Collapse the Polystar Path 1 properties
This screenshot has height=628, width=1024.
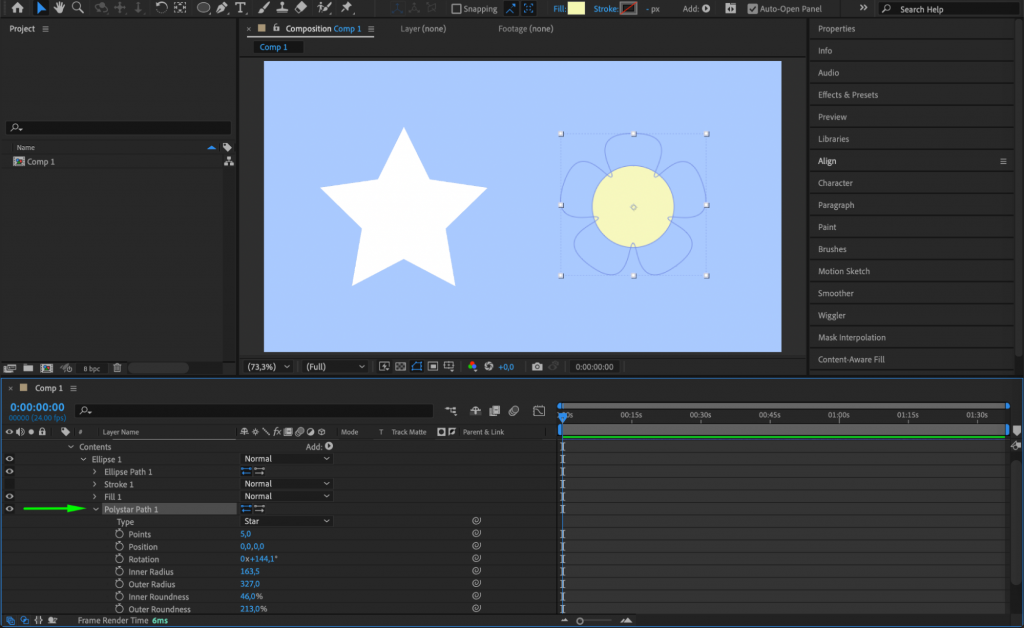pyautogui.click(x=97, y=508)
